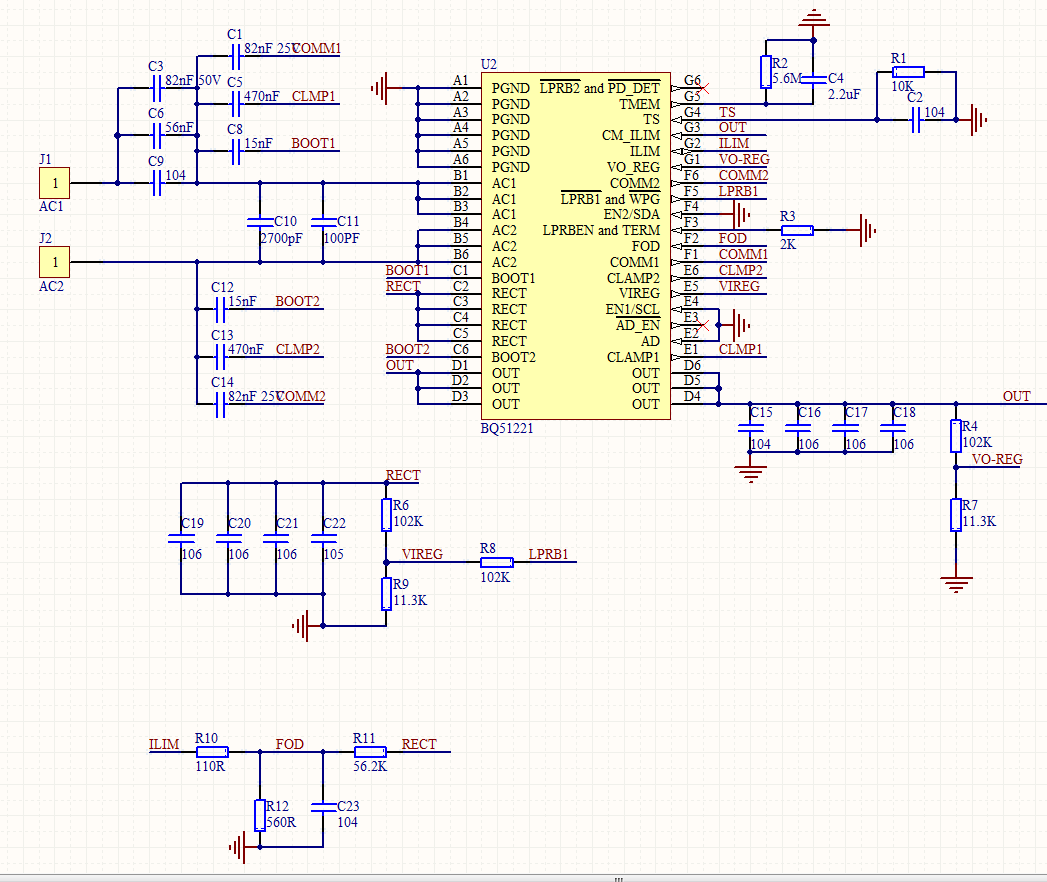Click the OUT net label at far right
Image resolution: width=1047 pixels, height=882 pixels.
tap(1016, 396)
